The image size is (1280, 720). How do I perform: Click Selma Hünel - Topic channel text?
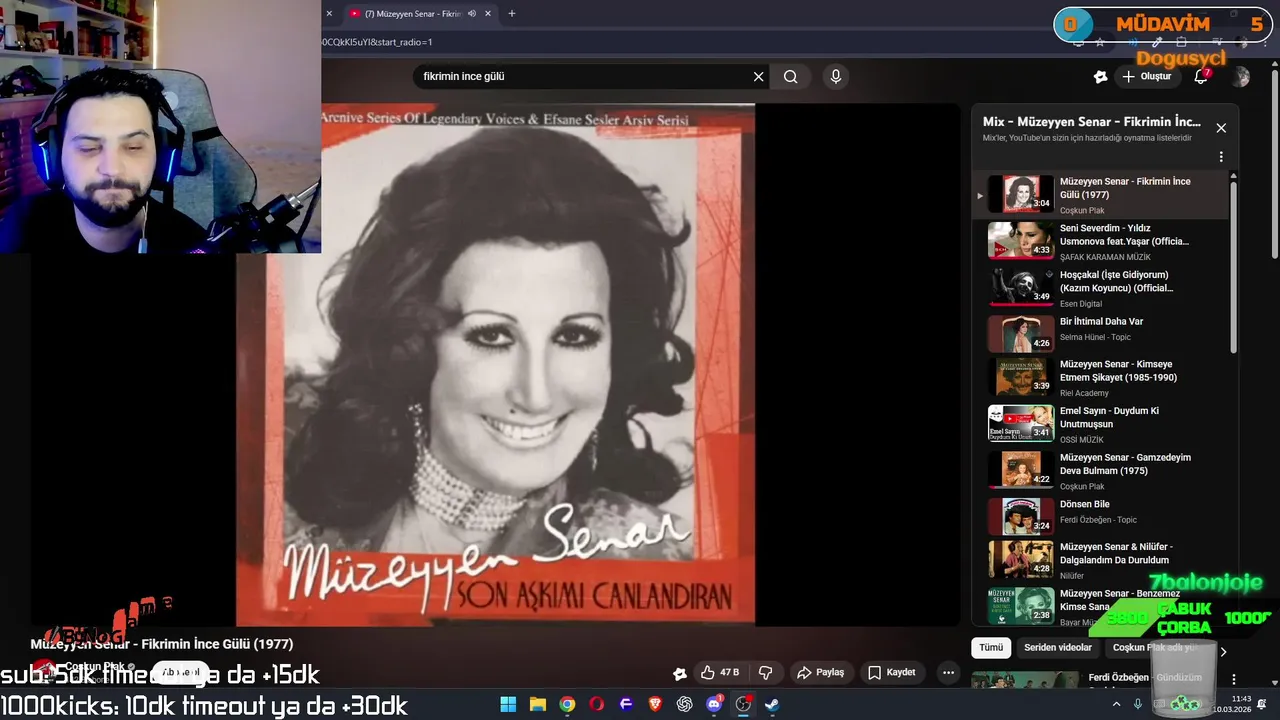pos(1095,337)
